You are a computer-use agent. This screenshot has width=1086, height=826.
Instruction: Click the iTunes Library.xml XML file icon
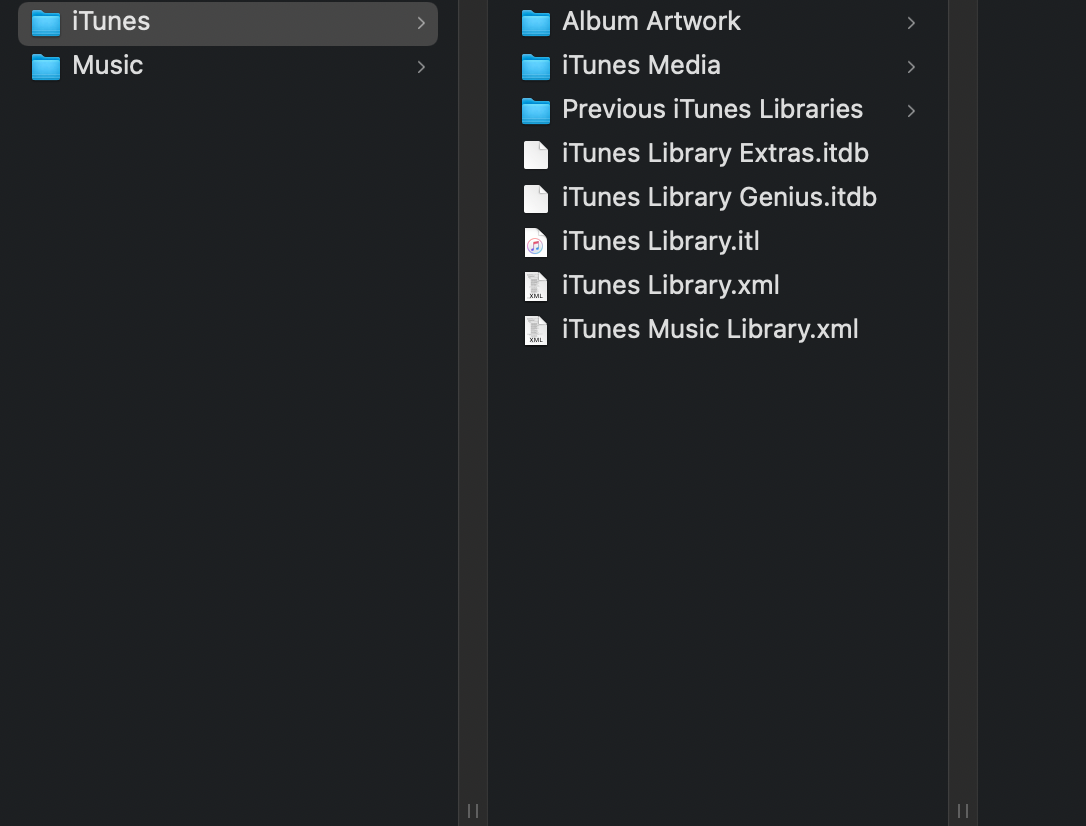click(x=535, y=287)
